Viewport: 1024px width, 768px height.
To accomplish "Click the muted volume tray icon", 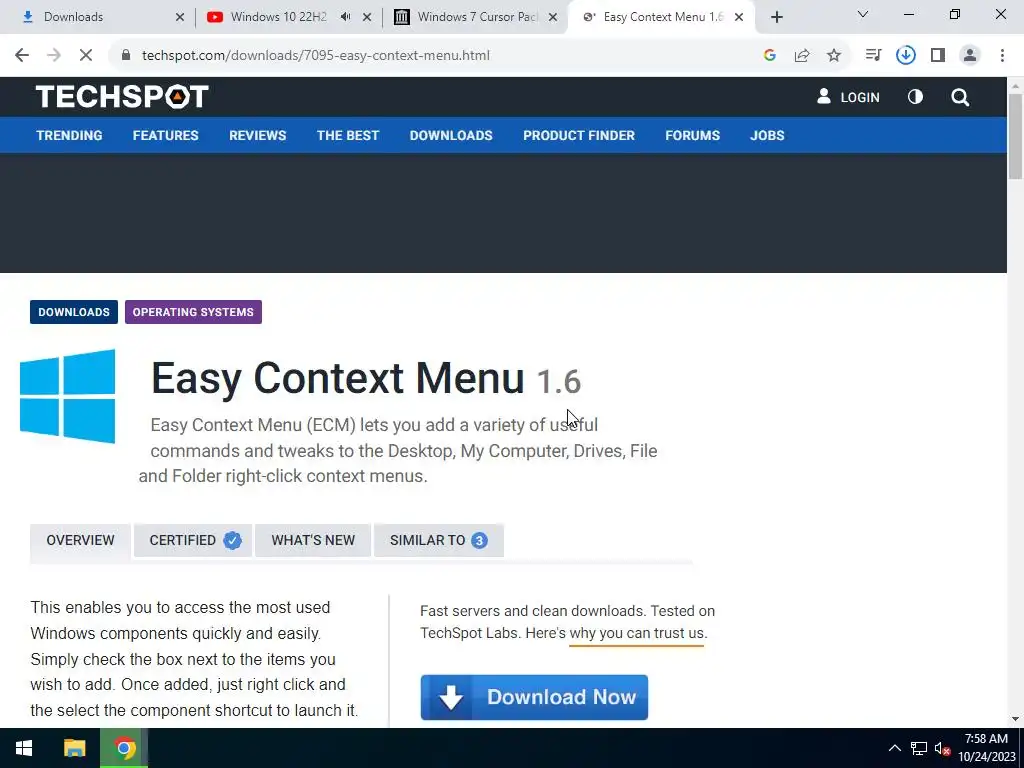I will [942, 748].
